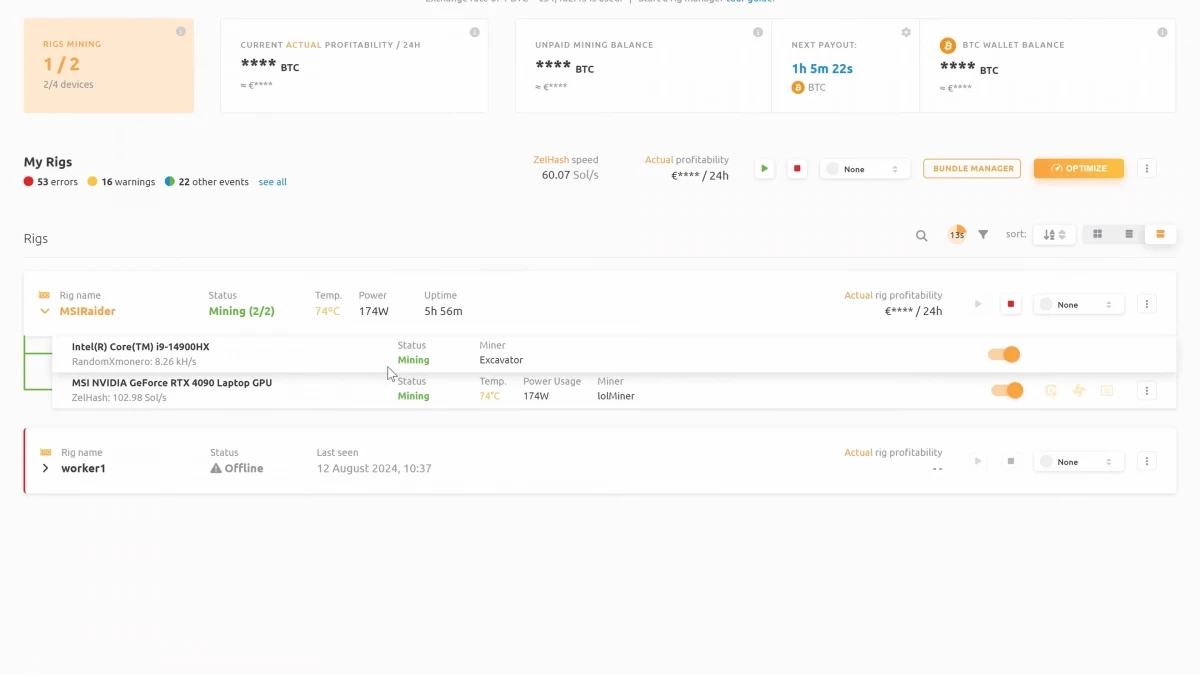Toggle mining on Intel i9-14900HX CPU
Viewport: 1200px width, 675px height.
point(1005,354)
